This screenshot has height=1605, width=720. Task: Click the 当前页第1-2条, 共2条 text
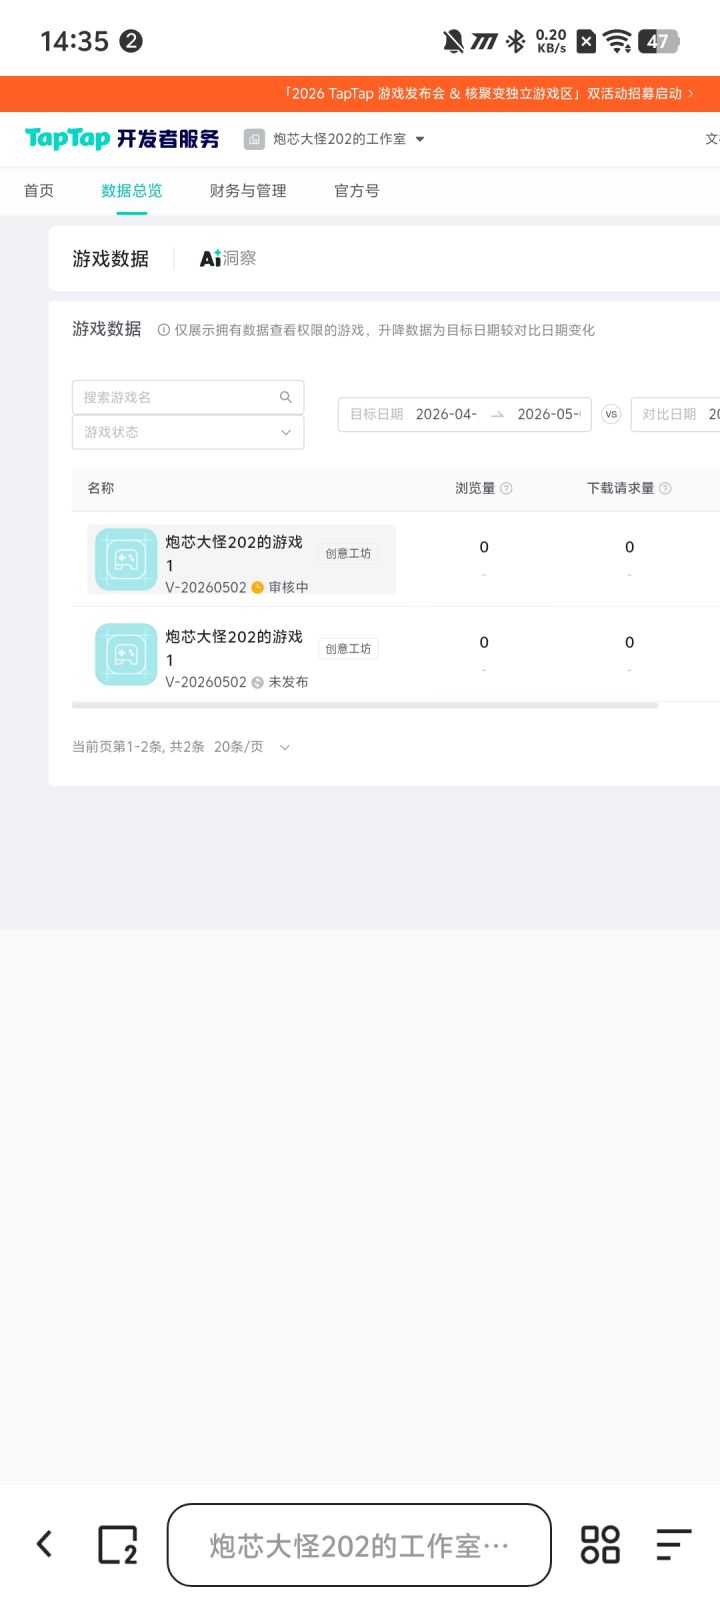pyautogui.click(x=138, y=747)
